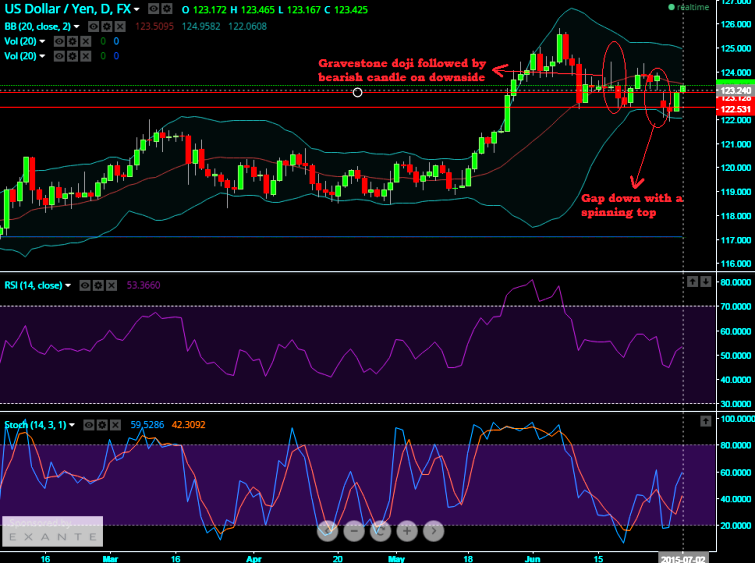The height and width of the screenshot is (563, 755).
Task: Expand the BB (20, close, 2) dropdown
Action: tap(77, 26)
